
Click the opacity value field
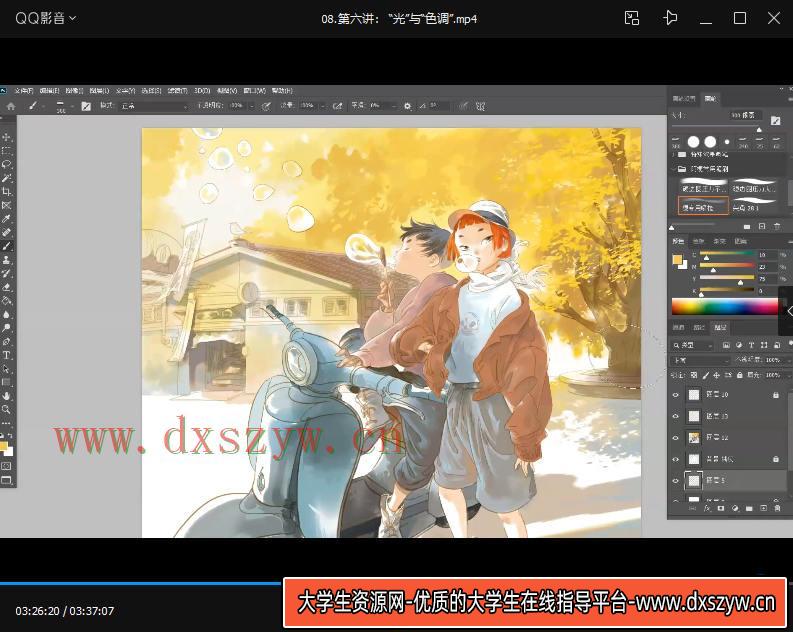pyautogui.click(x=236, y=106)
